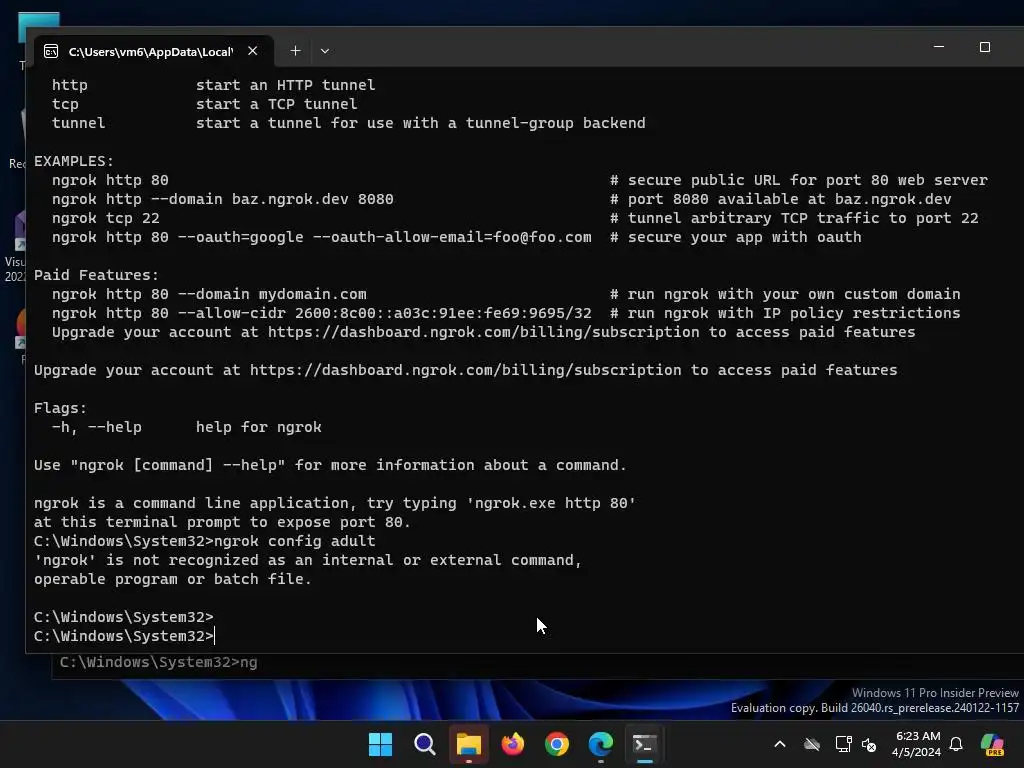Open File Explorer from taskbar
Screen dimensions: 1024x768
point(469,744)
